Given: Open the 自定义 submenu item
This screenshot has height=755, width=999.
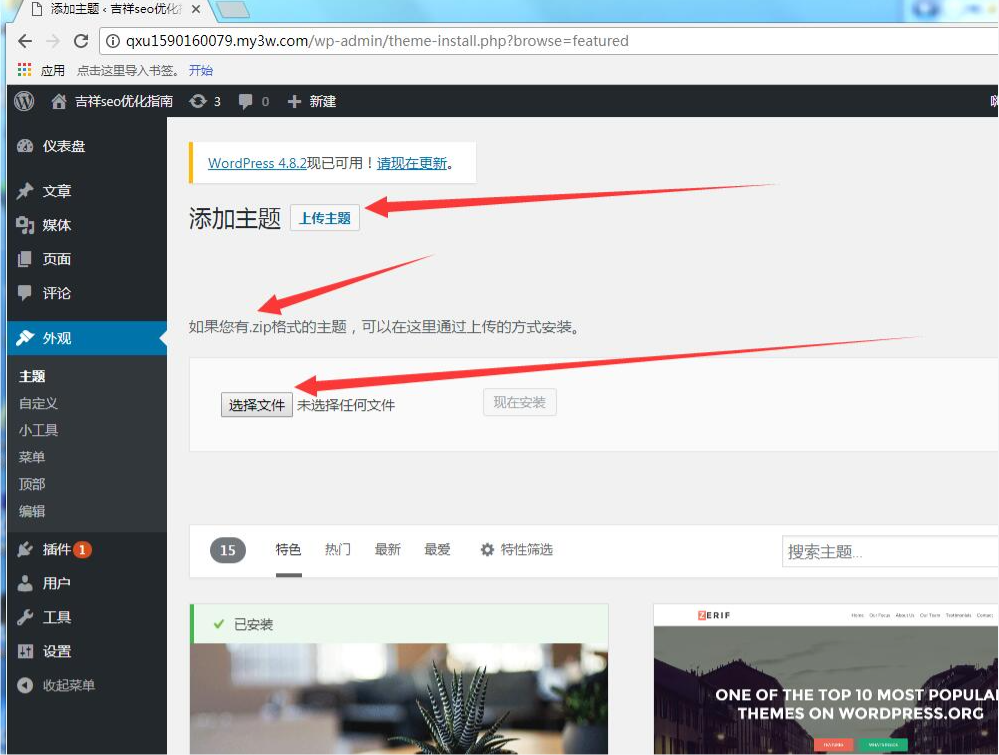Looking at the screenshot, I should 38,403.
